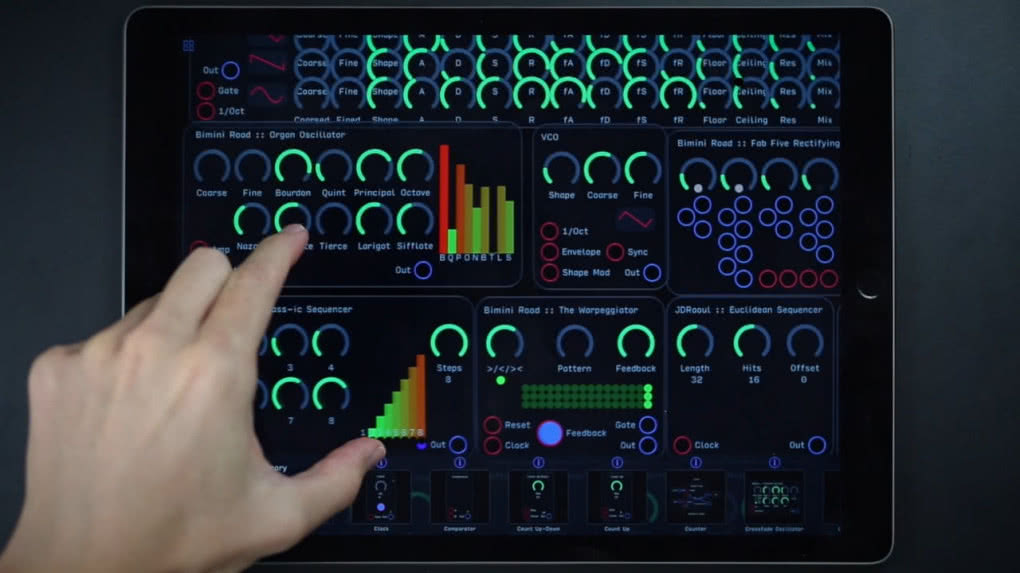Adjust the sequencer step 8 knob

coord(330,395)
